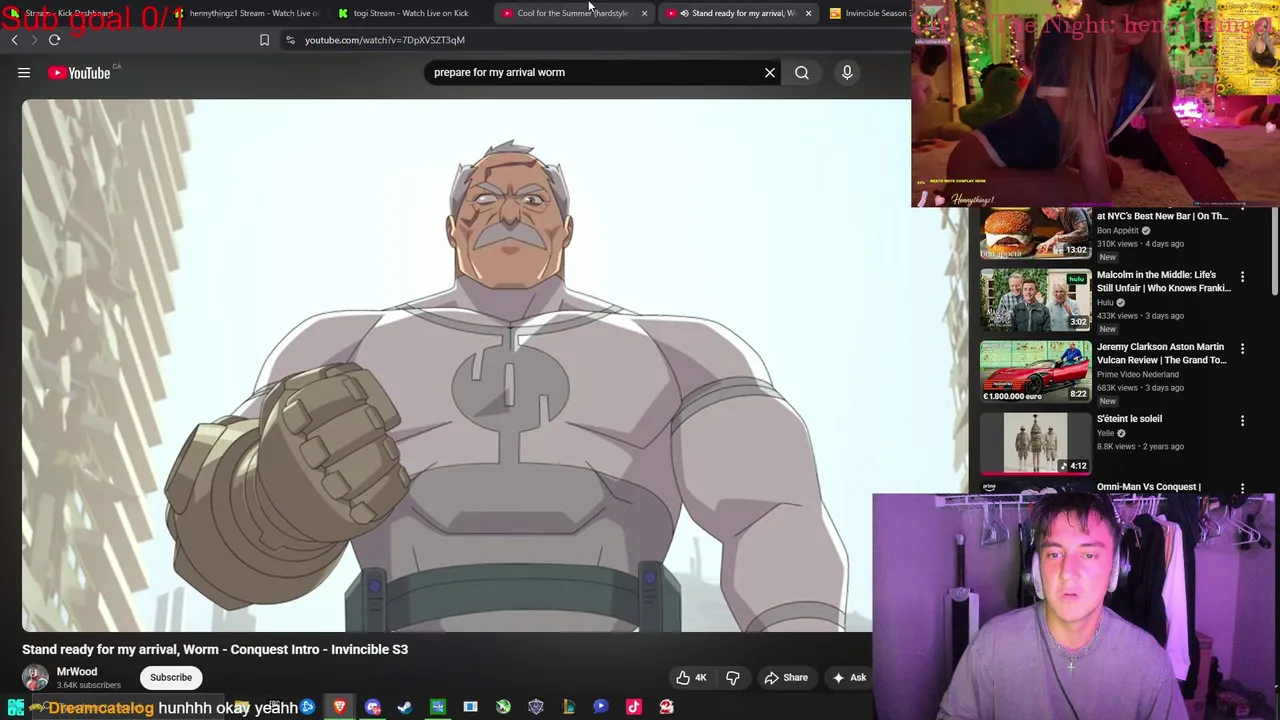Click the youtube.com address bar URL
This screenshot has width=1280, height=720.
coord(385,40)
